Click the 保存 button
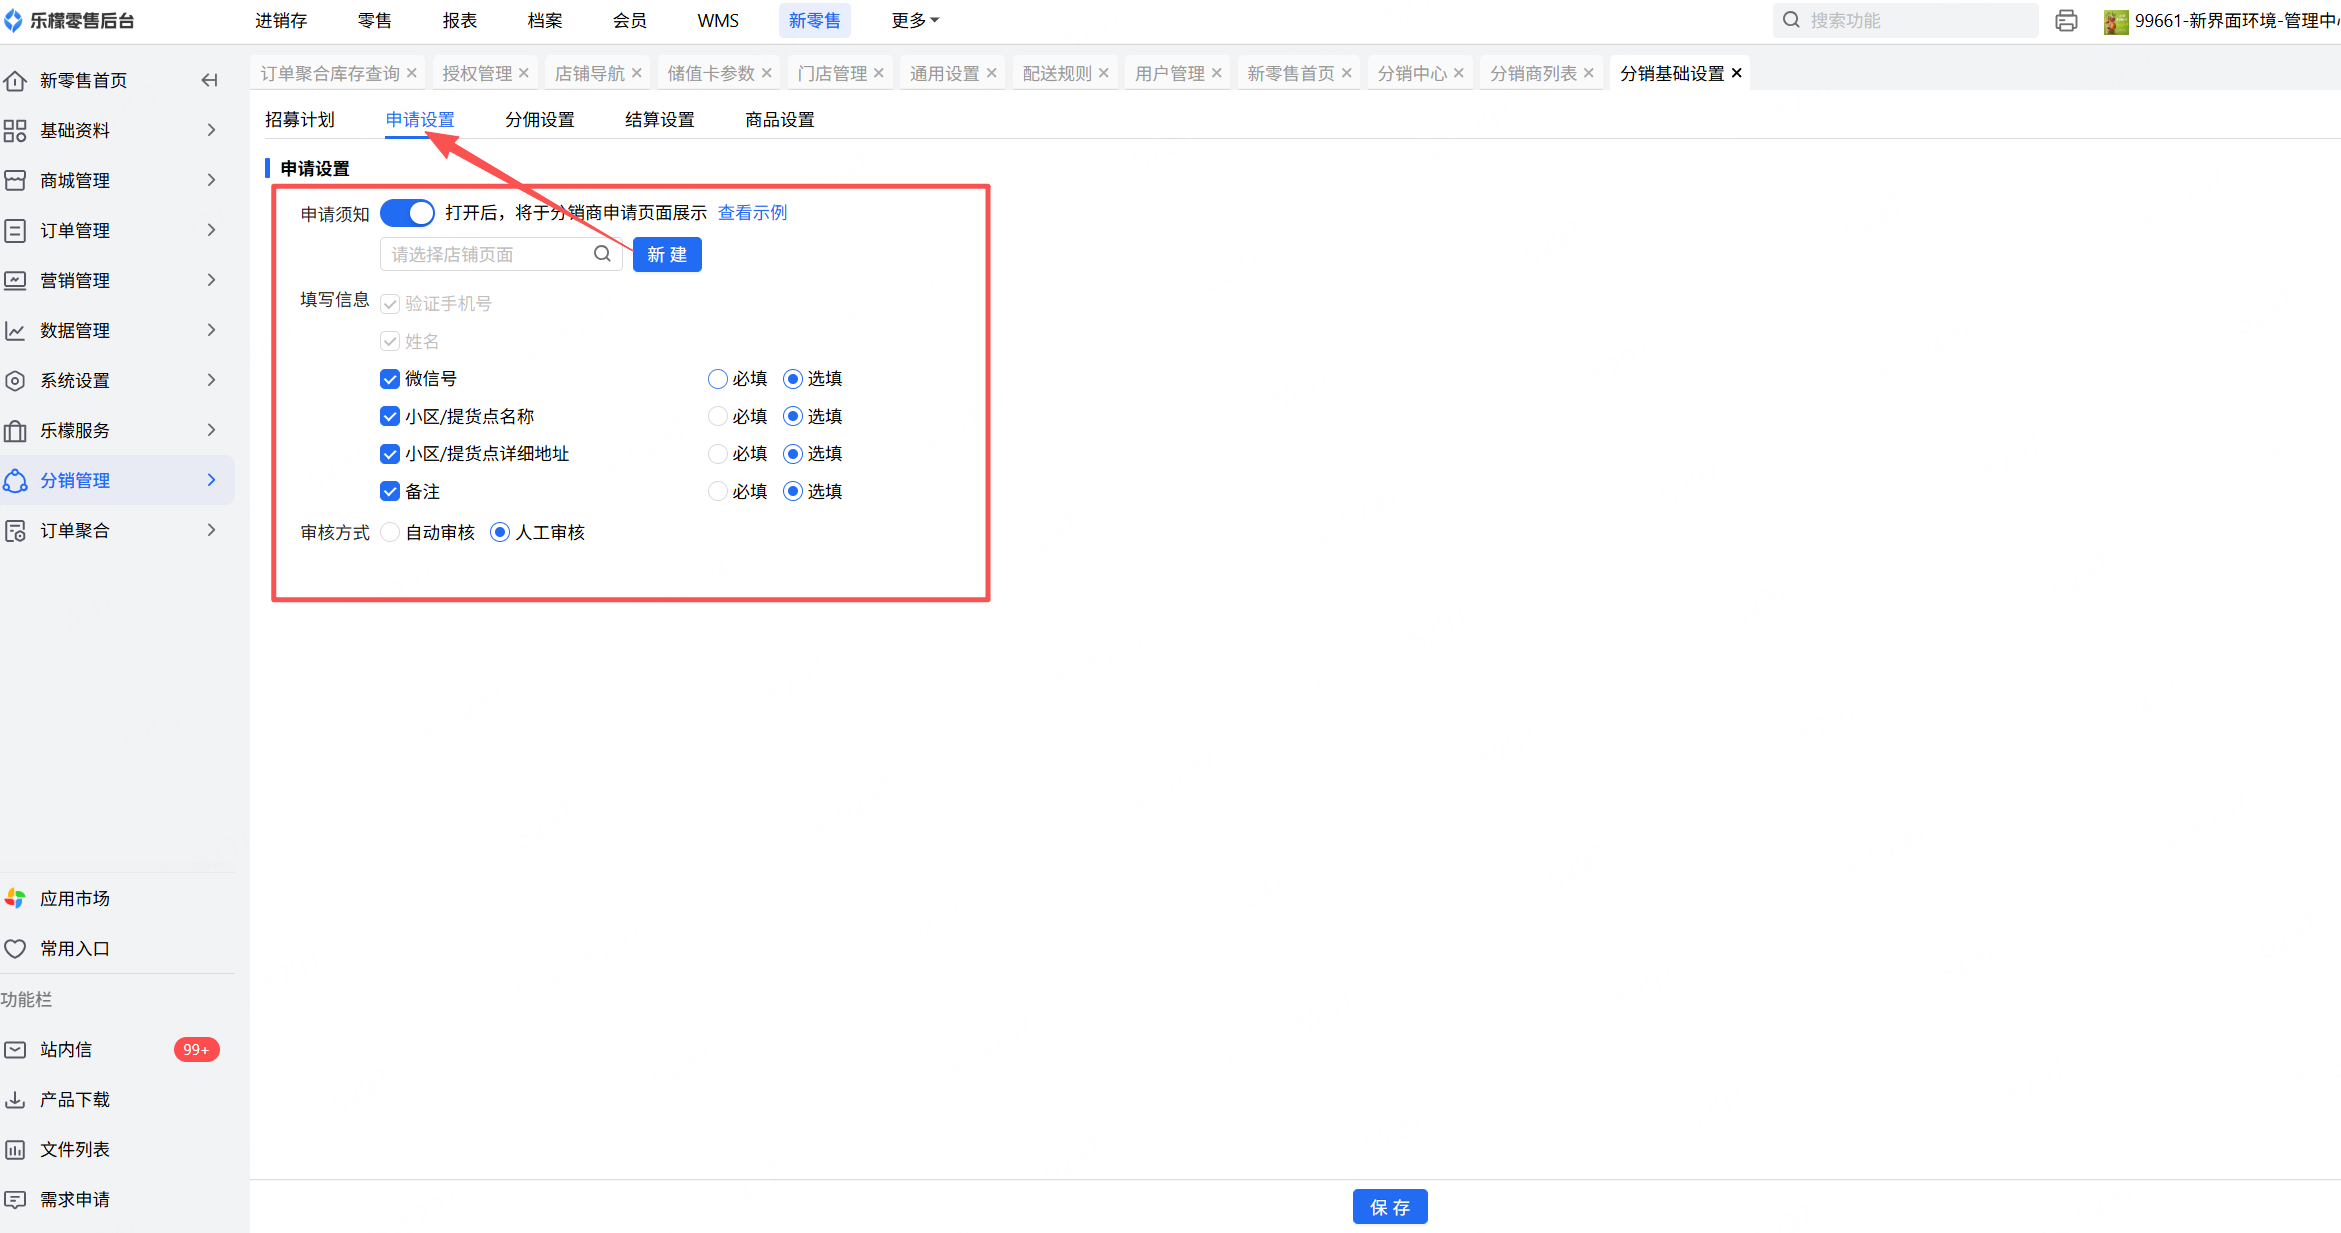Image resolution: width=2341 pixels, height=1233 pixels. tap(1389, 1207)
